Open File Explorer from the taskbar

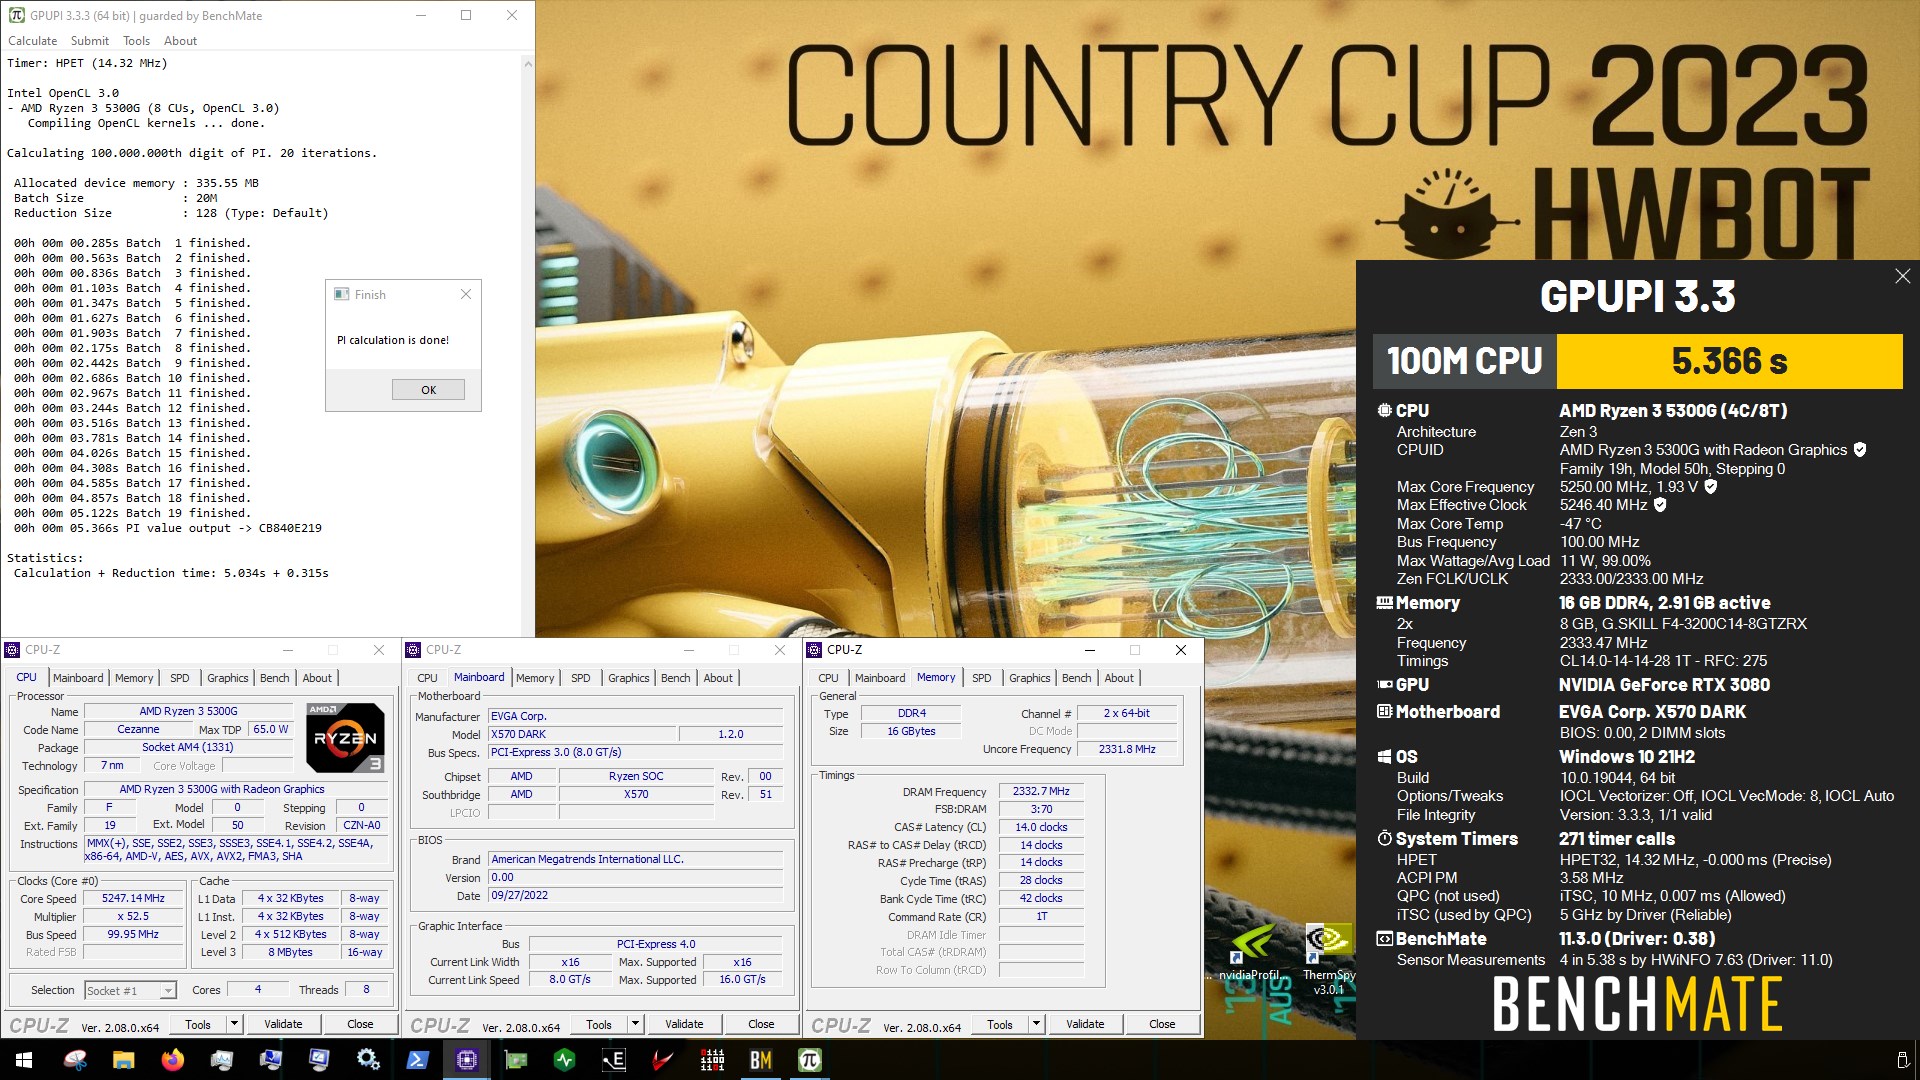tap(123, 1060)
